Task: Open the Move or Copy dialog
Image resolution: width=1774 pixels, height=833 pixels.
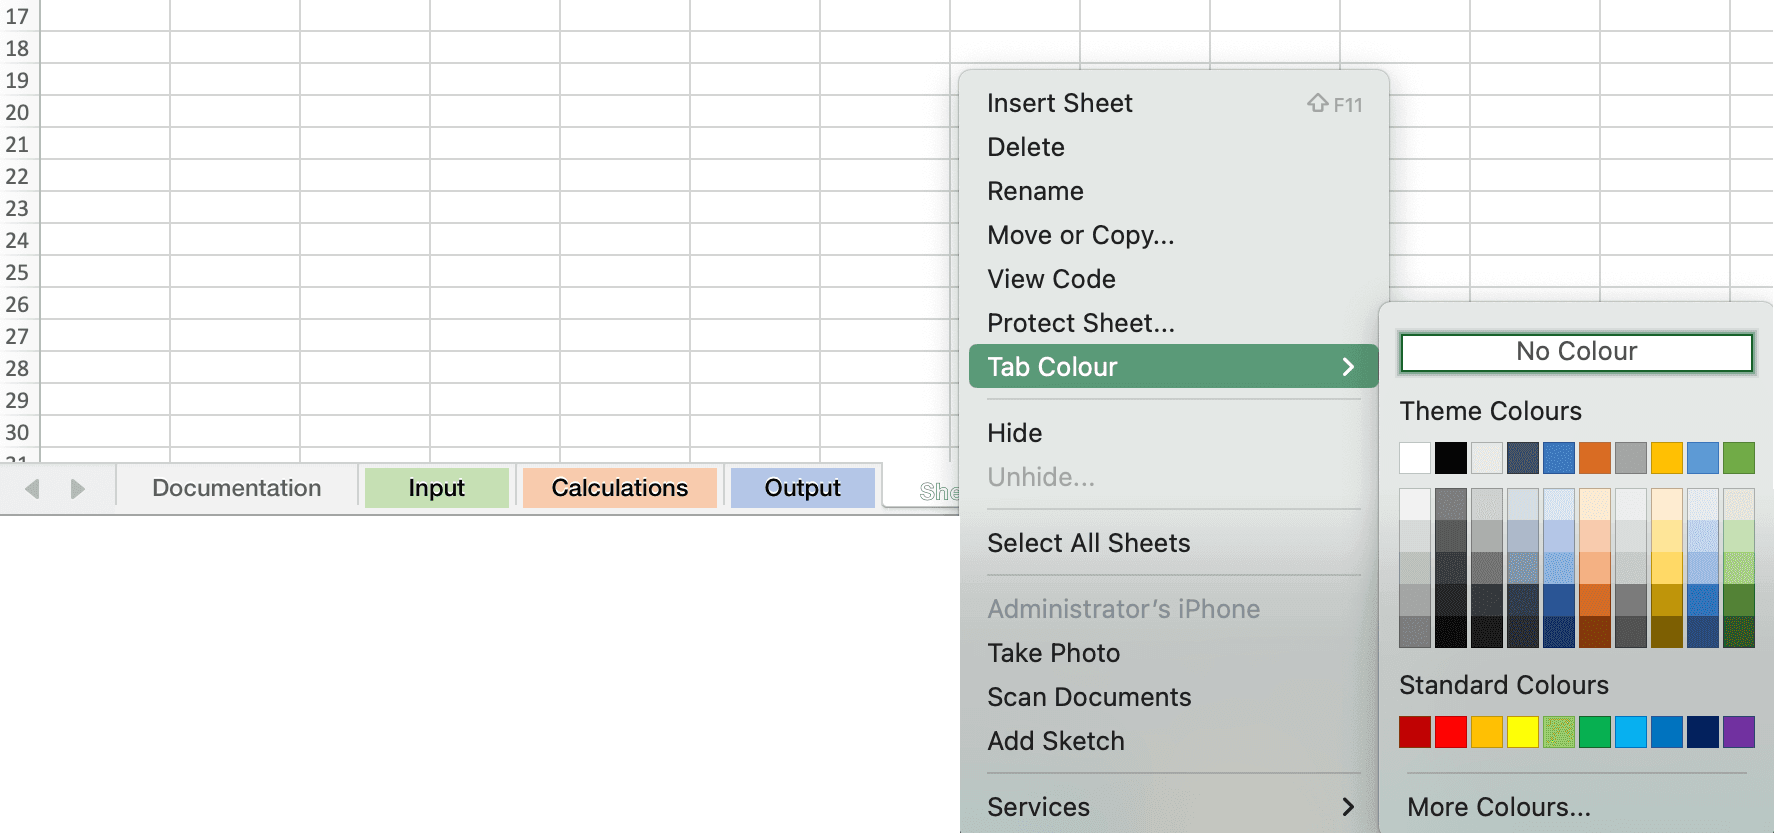Action: (x=1081, y=235)
